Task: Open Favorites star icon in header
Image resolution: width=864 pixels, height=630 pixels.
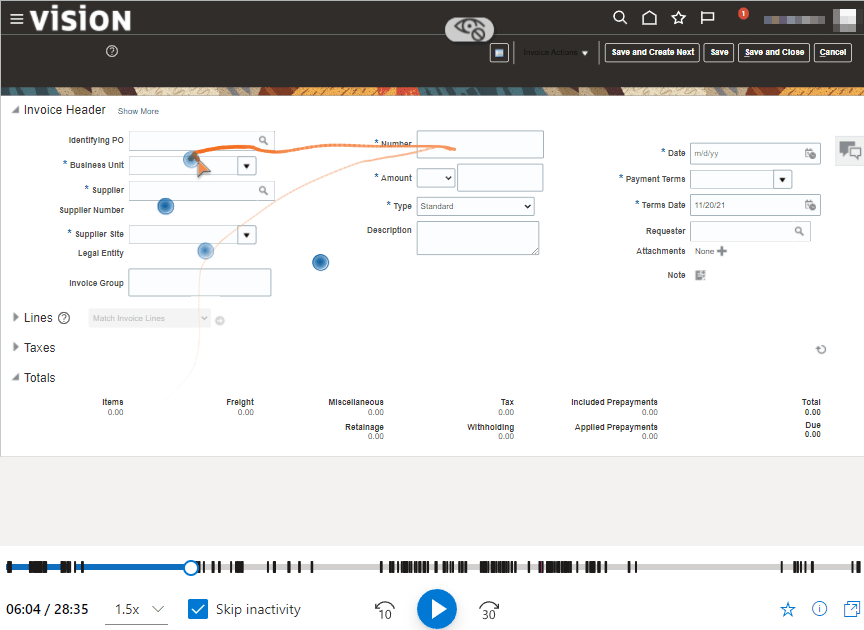Action: tap(678, 18)
